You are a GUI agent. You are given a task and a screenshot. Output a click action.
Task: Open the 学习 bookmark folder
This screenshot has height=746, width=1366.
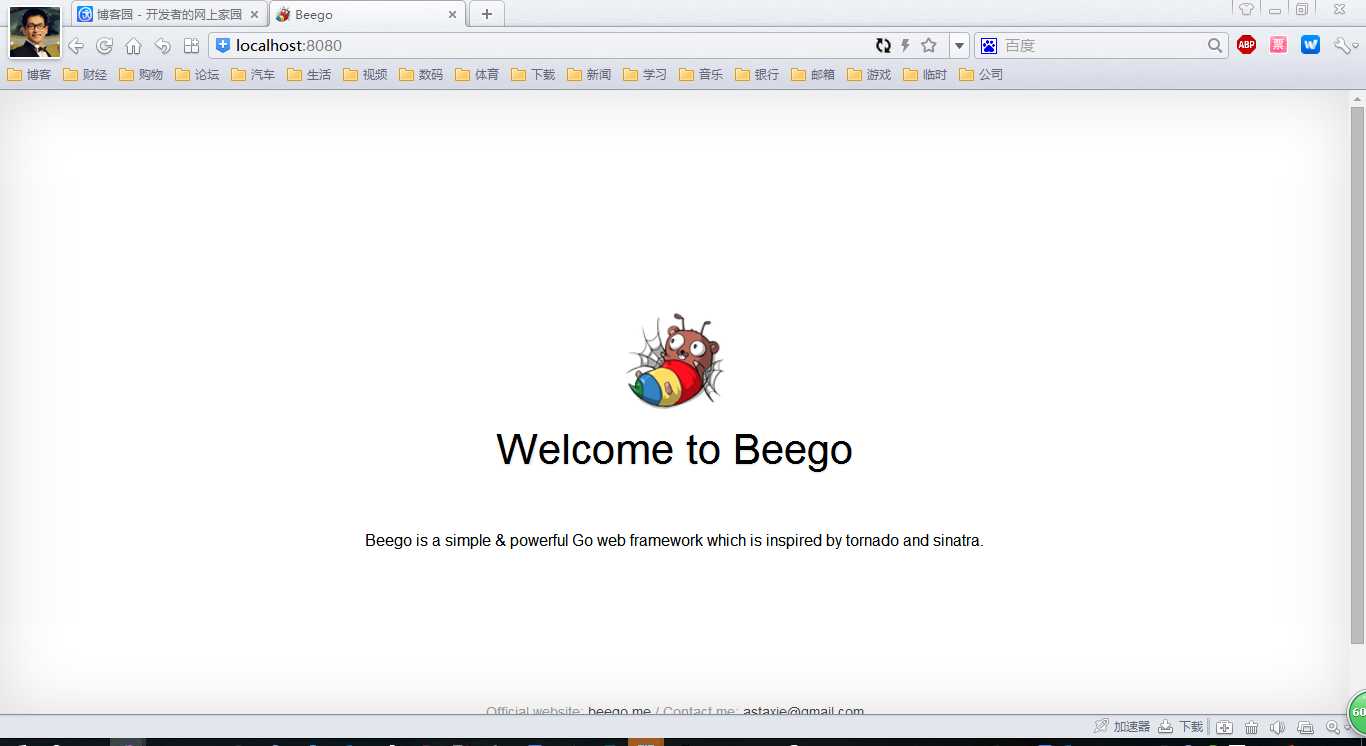point(645,75)
